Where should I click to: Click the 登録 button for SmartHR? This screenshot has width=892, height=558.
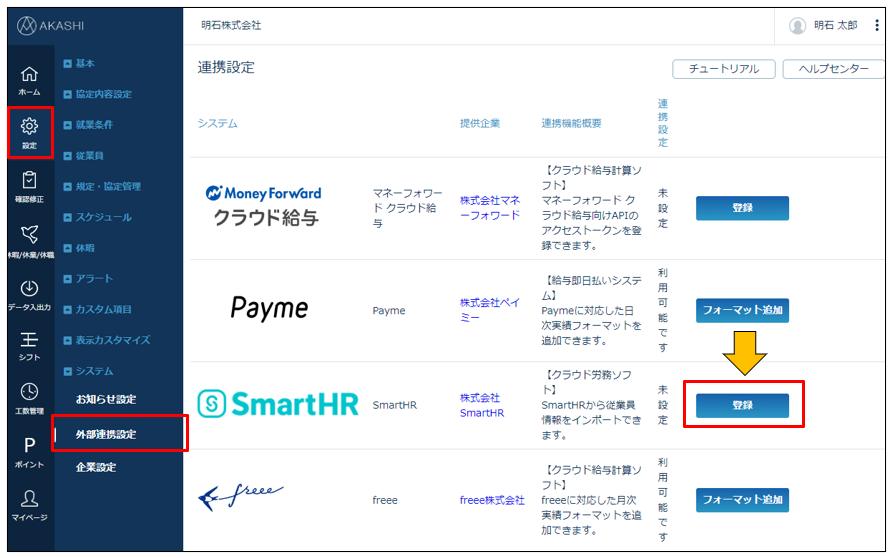[x=742, y=405]
